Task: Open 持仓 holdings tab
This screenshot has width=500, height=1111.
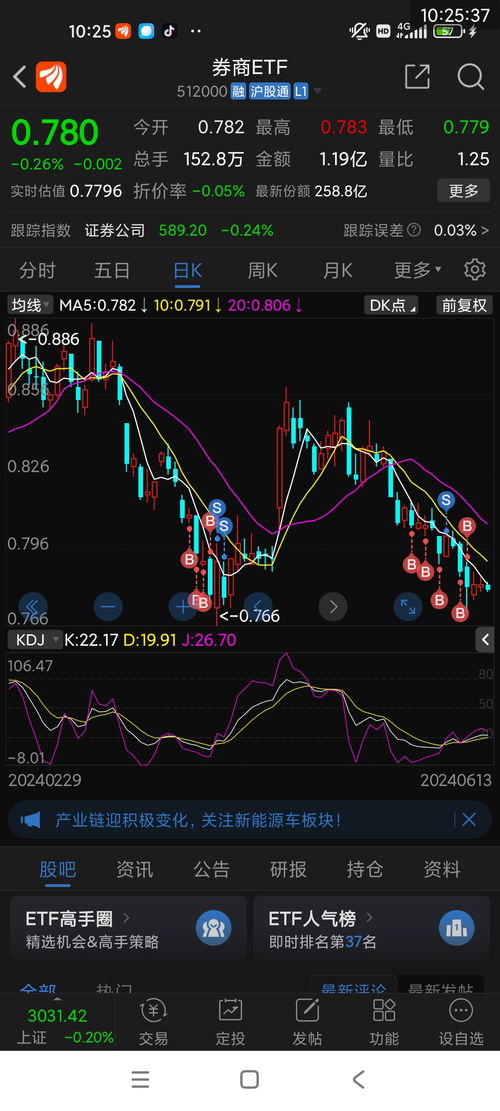Action: (x=365, y=869)
